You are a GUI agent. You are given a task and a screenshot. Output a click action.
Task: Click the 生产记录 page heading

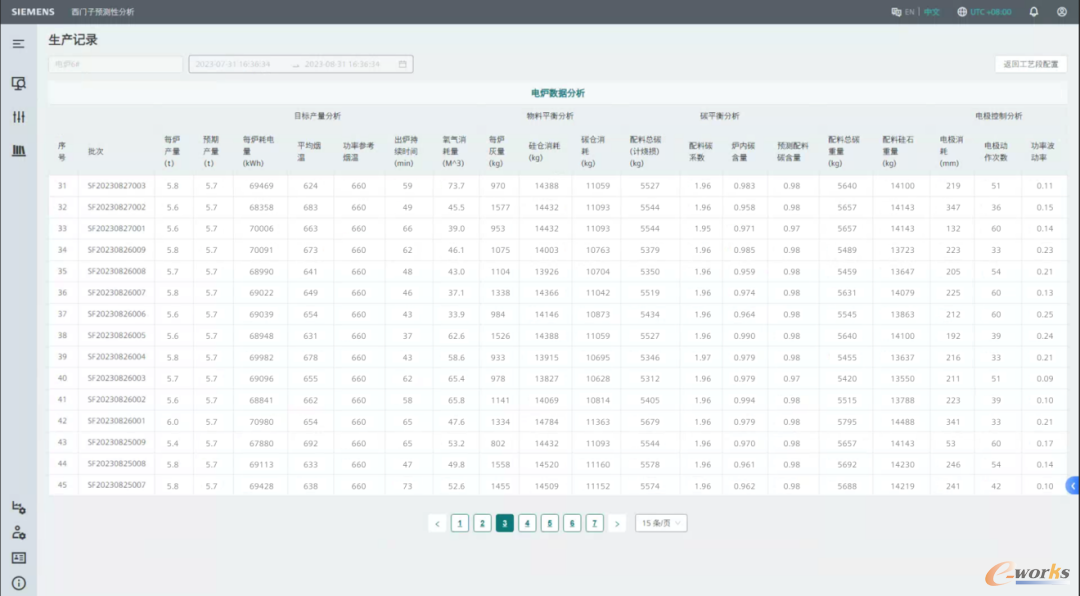coord(73,40)
